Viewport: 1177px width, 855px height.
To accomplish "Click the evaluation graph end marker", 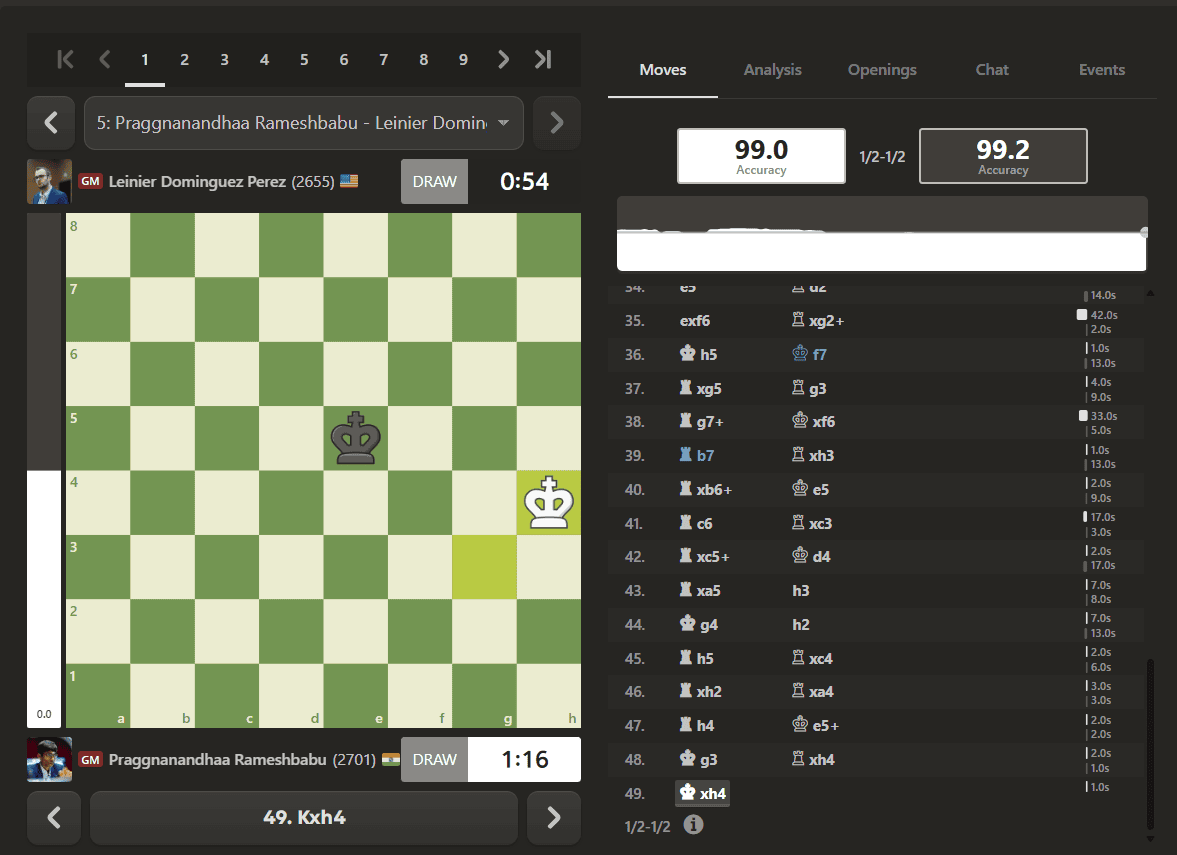I will pyautogui.click(x=1144, y=233).
